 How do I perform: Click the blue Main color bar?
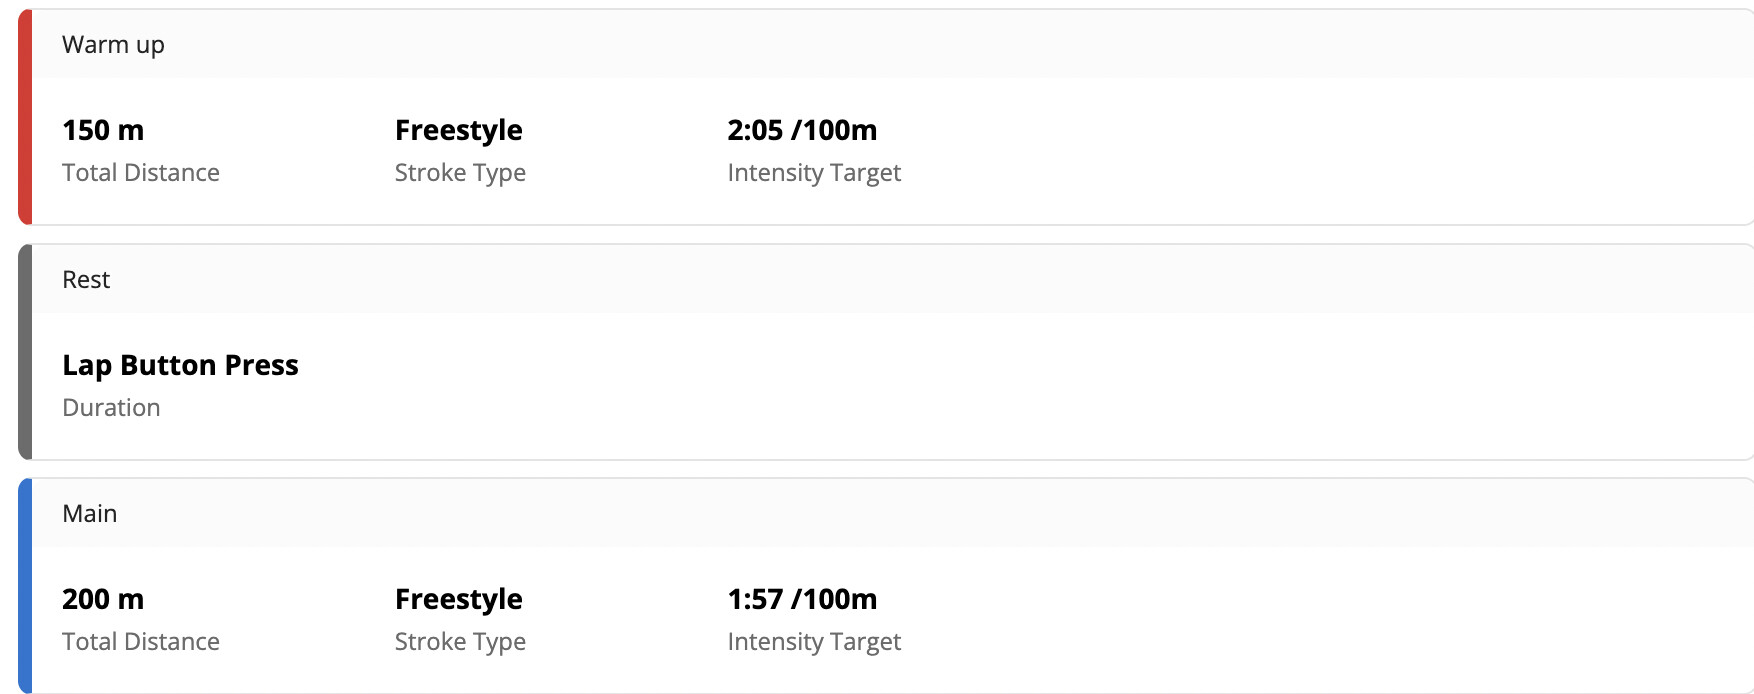click(26, 586)
